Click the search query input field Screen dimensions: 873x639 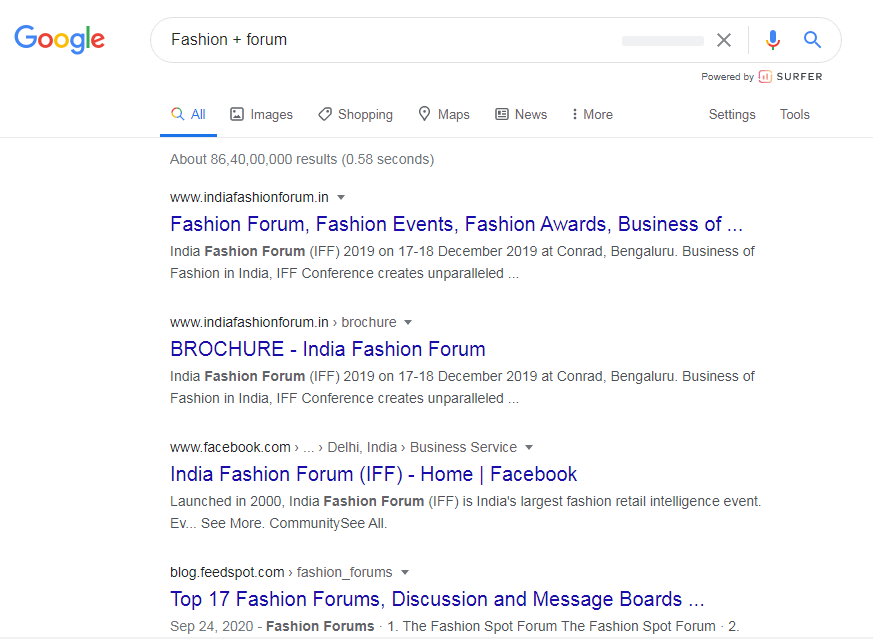390,40
